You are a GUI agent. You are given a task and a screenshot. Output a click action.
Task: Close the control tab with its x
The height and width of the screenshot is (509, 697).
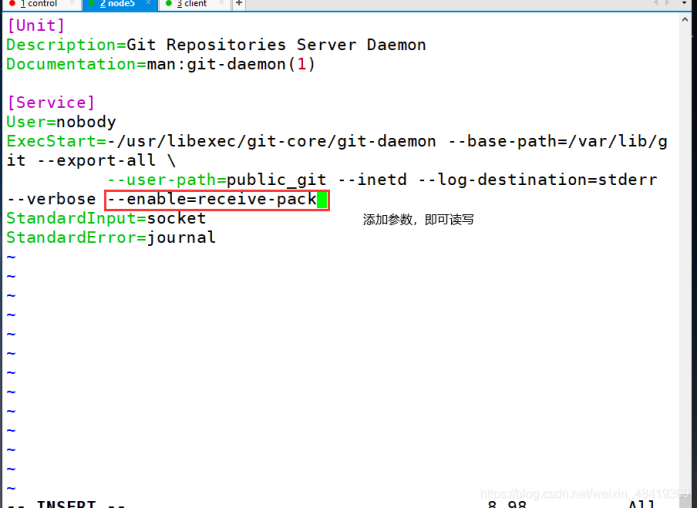(x=72, y=3)
